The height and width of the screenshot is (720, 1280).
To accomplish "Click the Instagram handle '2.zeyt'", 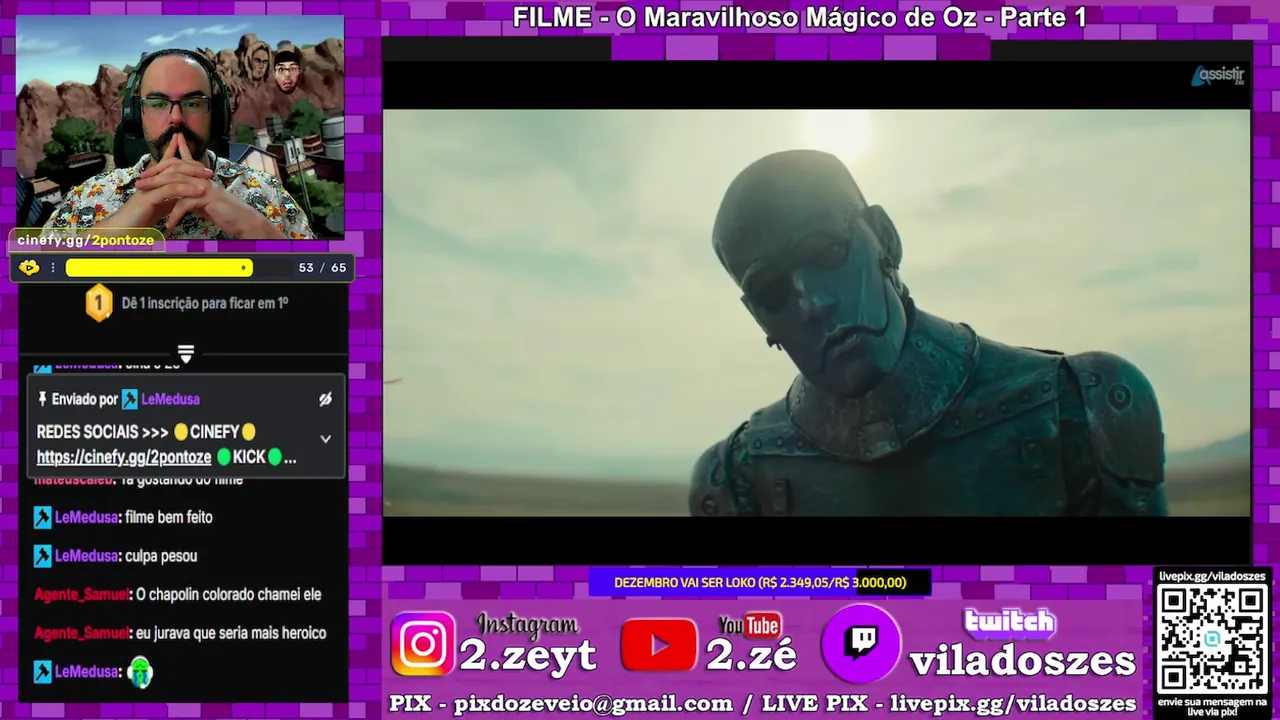I will click(527, 654).
